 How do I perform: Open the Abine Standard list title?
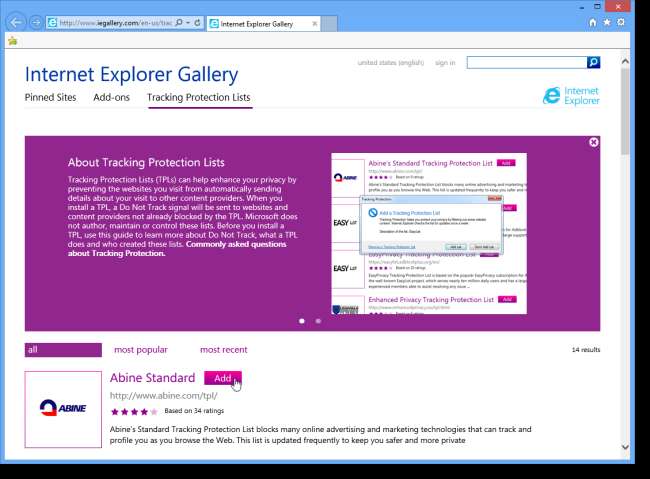[153, 378]
